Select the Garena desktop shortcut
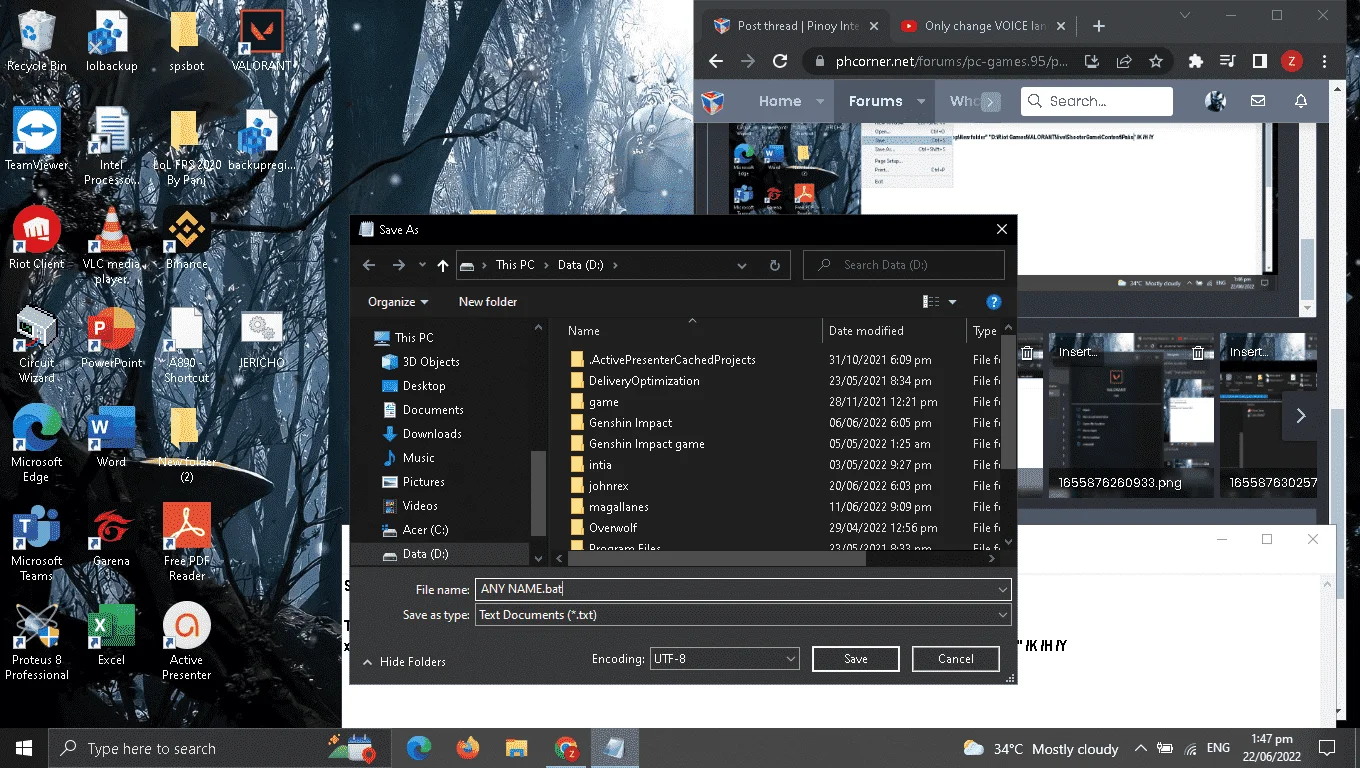Image resolution: width=1360 pixels, height=768 pixels. [x=112, y=537]
